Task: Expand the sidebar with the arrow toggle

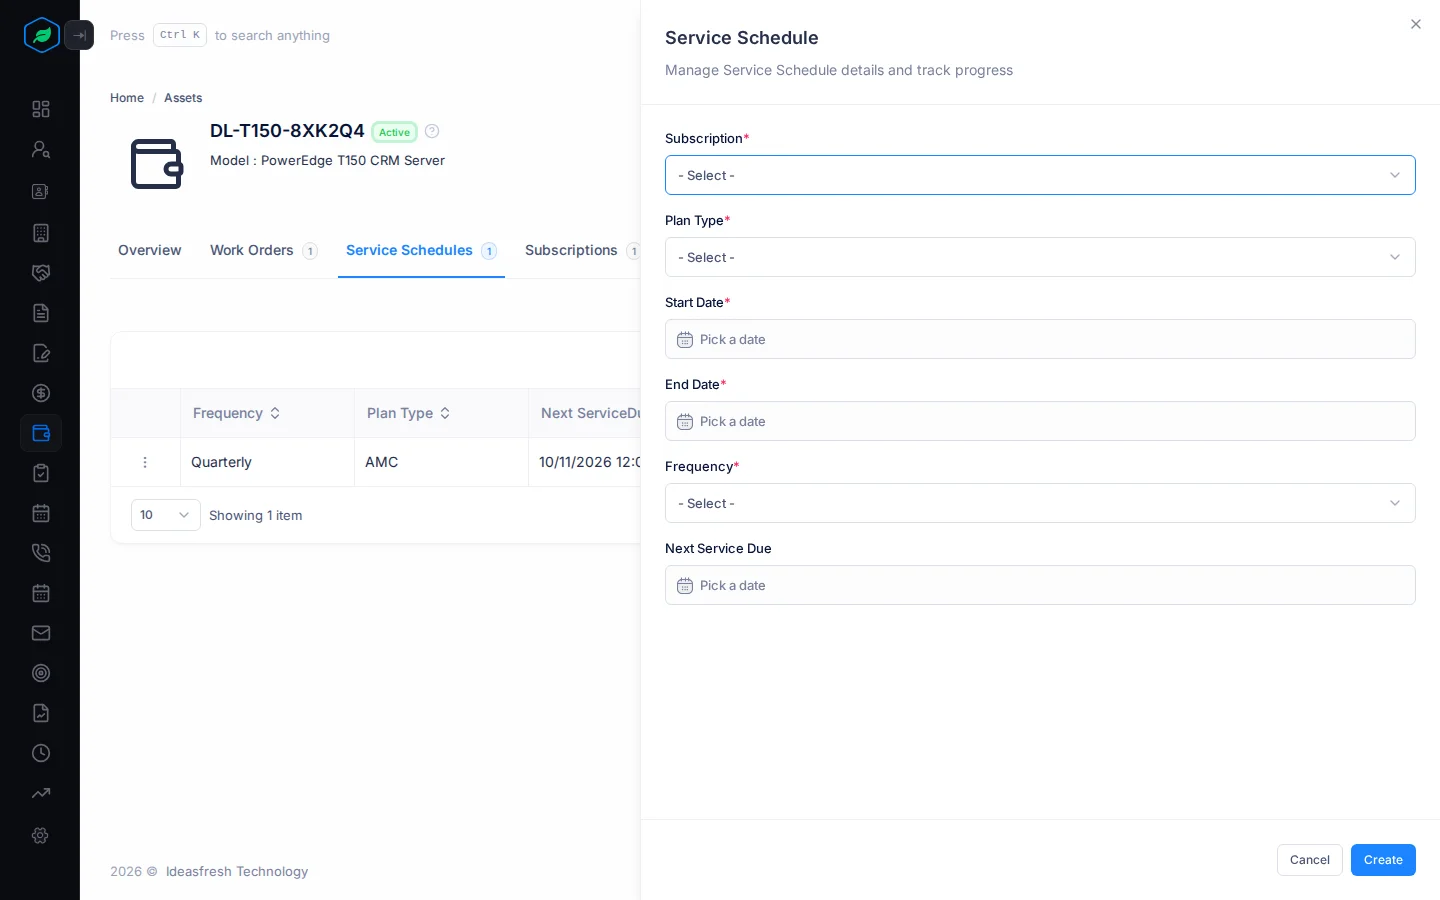Action: click(x=79, y=35)
